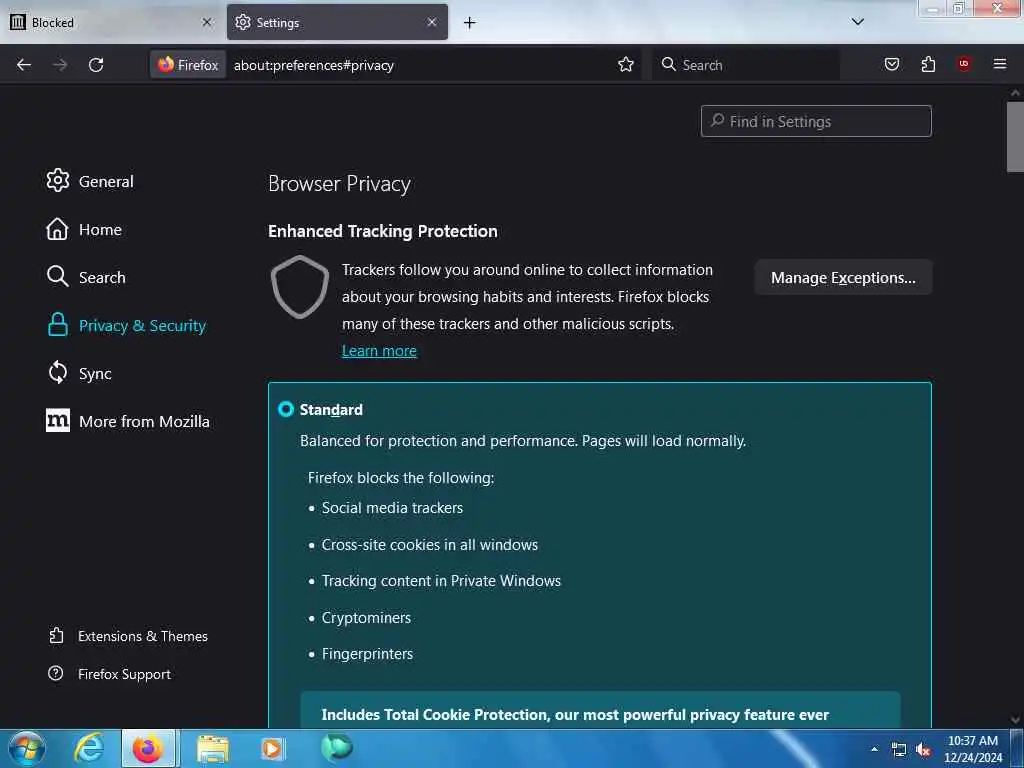Viewport: 1024px width, 768px height.
Task: Open the Windows Start menu
Action: point(27,748)
